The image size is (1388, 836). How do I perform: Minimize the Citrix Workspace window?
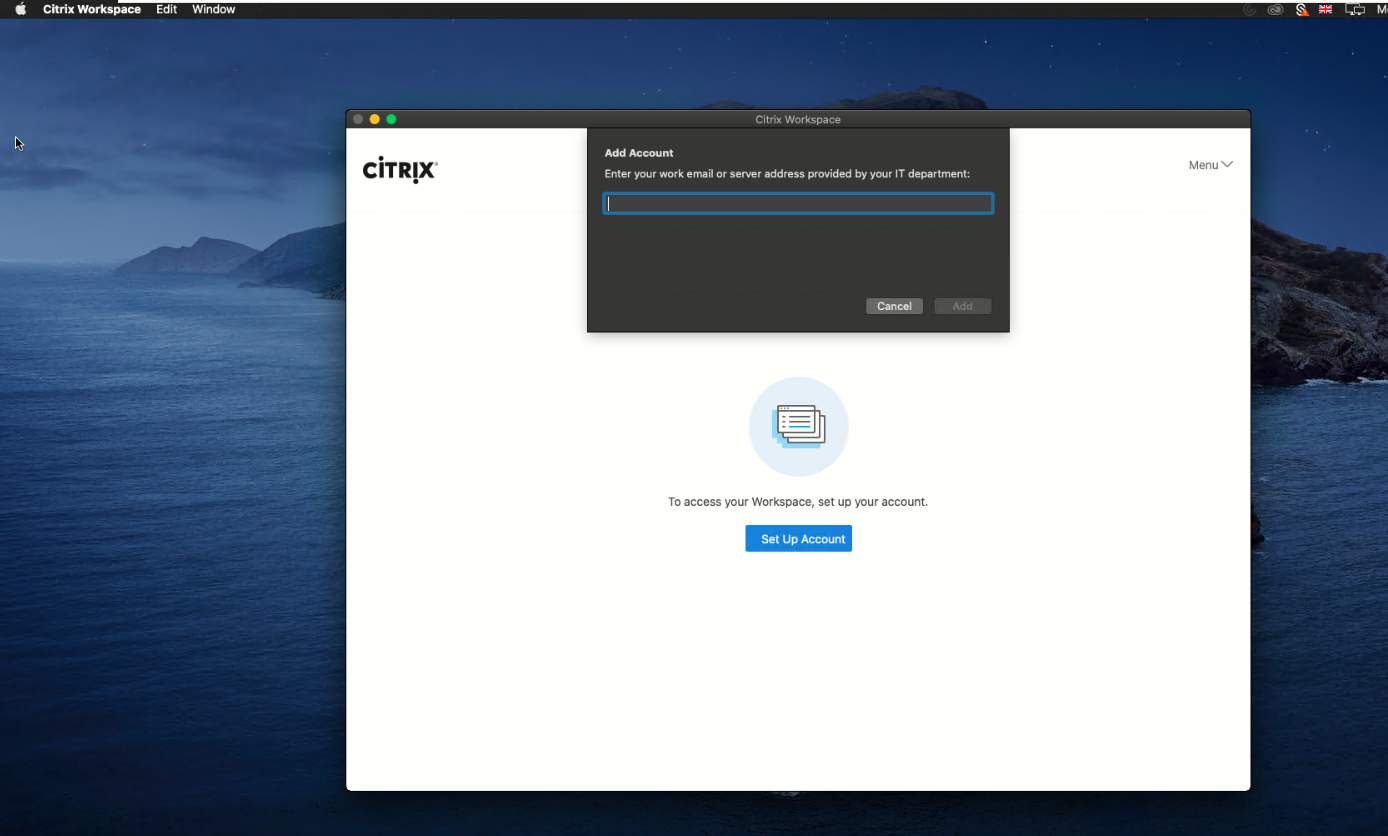coord(375,120)
